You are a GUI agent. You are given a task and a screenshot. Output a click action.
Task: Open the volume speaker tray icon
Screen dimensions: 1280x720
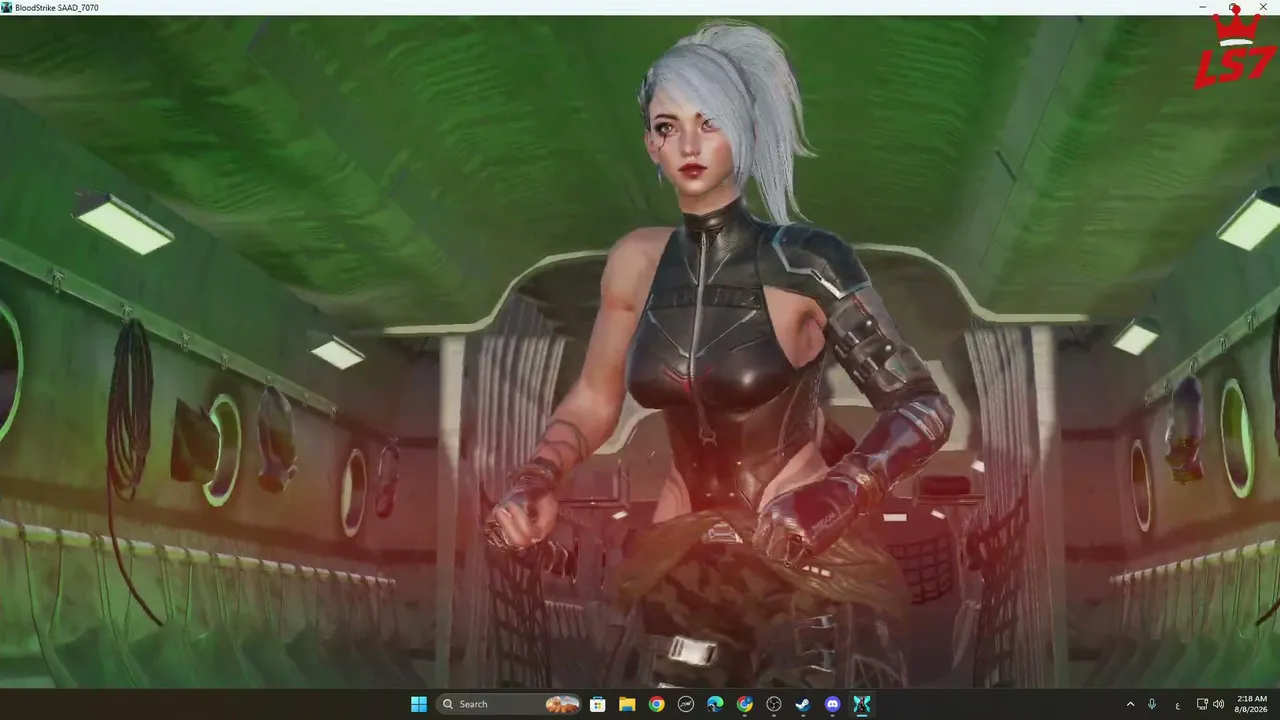[1218, 704]
